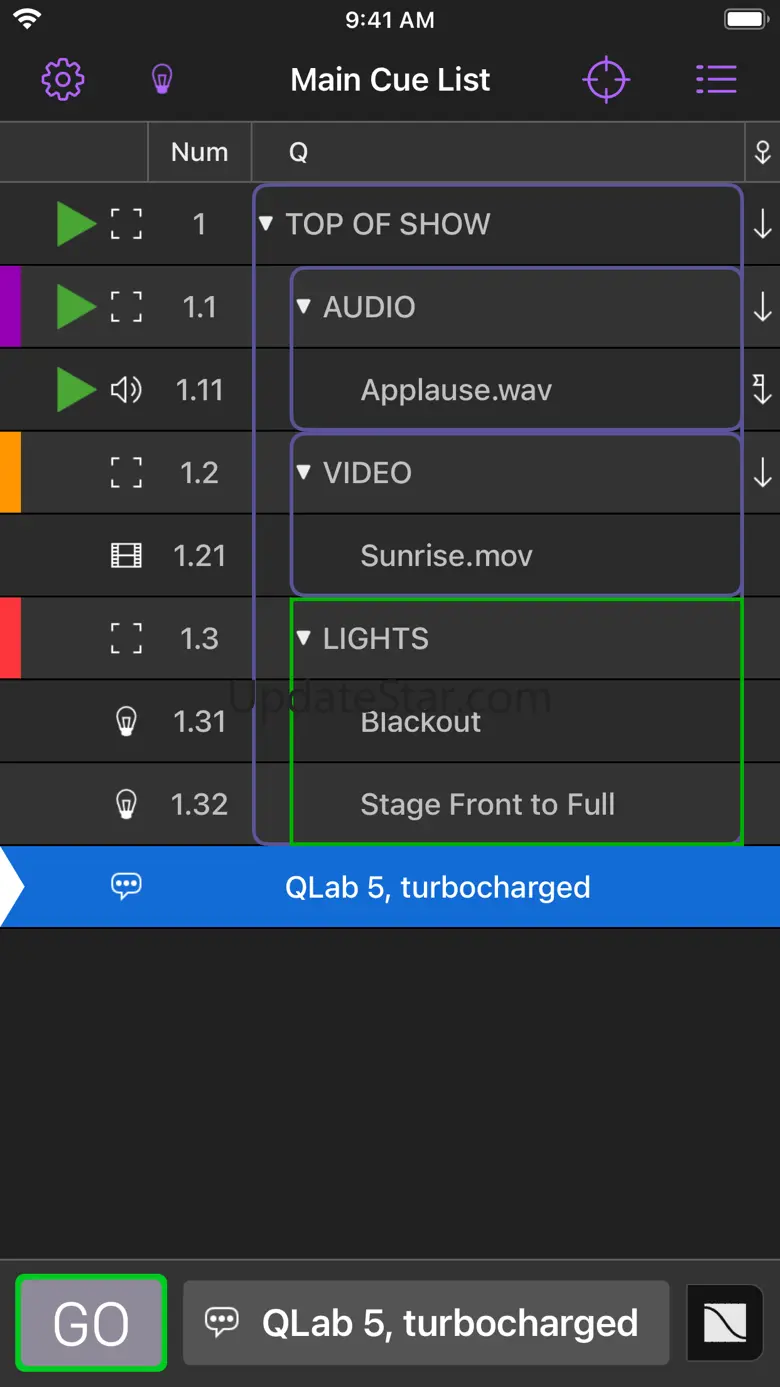Open the fade curve icon at bottom right
This screenshot has height=1387, width=780.
pyautogui.click(x=725, y=1323)
